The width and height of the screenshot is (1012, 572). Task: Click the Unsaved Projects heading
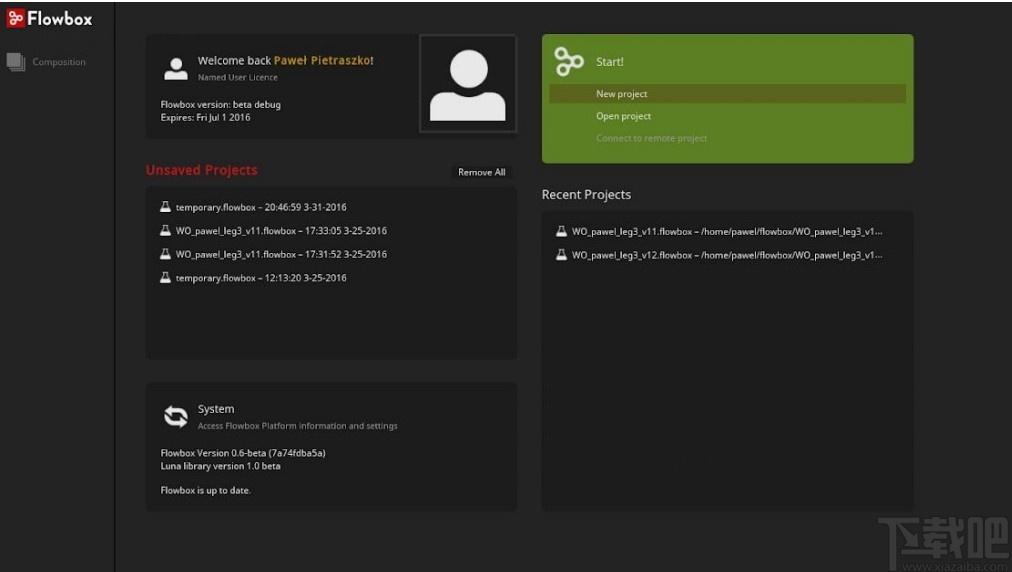click(x=201, y=170)
